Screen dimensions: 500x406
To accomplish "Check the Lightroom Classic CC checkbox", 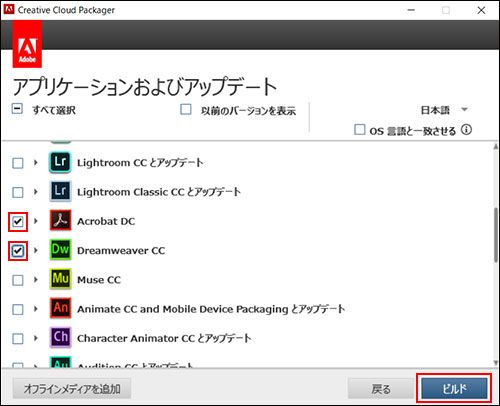I will click(18, 192).
